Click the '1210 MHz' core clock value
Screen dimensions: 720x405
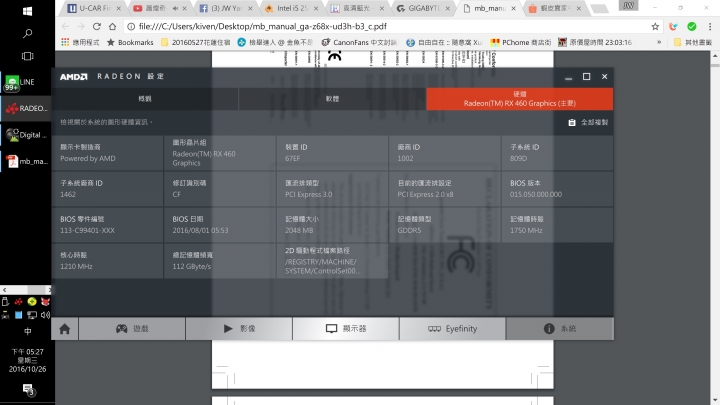click(x=76, y=266)
